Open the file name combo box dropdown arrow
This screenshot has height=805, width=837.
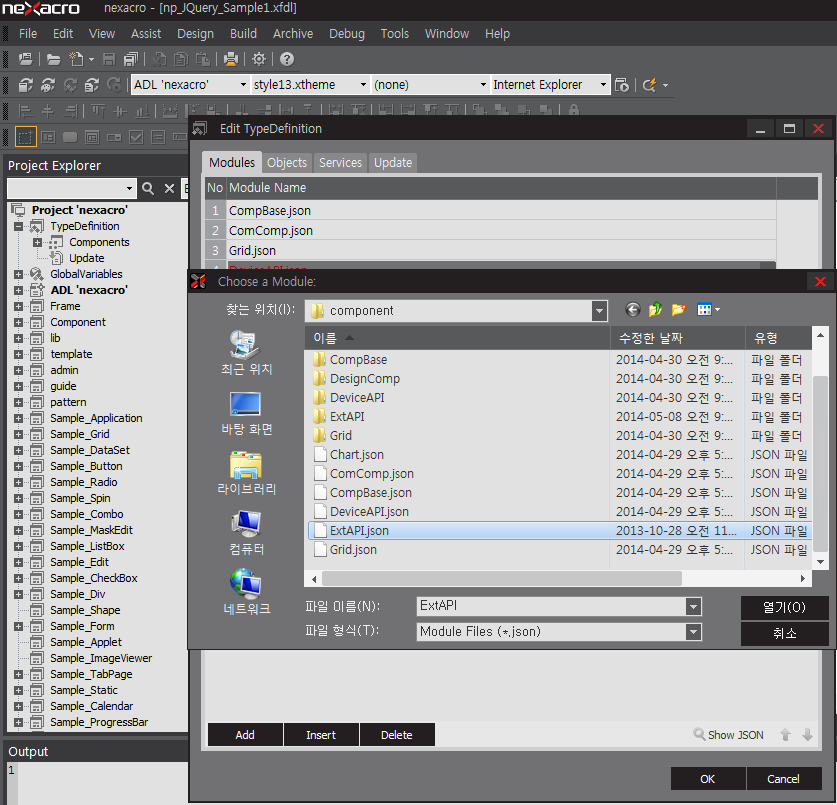coord(693,606)
